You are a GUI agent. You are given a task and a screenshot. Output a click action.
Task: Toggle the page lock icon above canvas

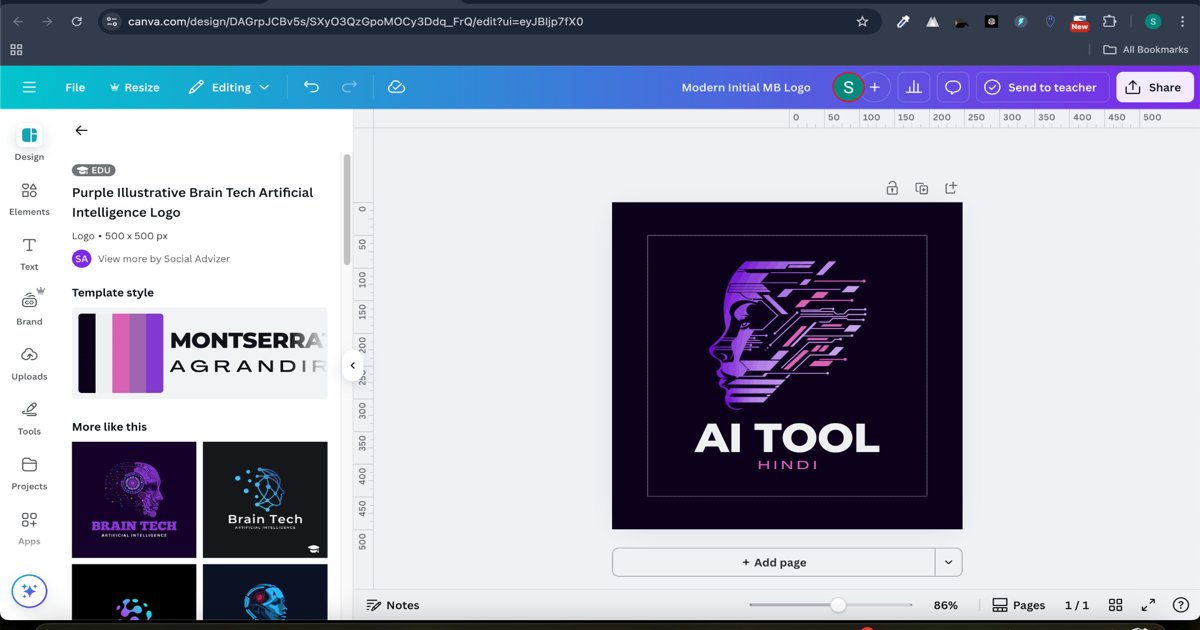(x=892, y=188)
